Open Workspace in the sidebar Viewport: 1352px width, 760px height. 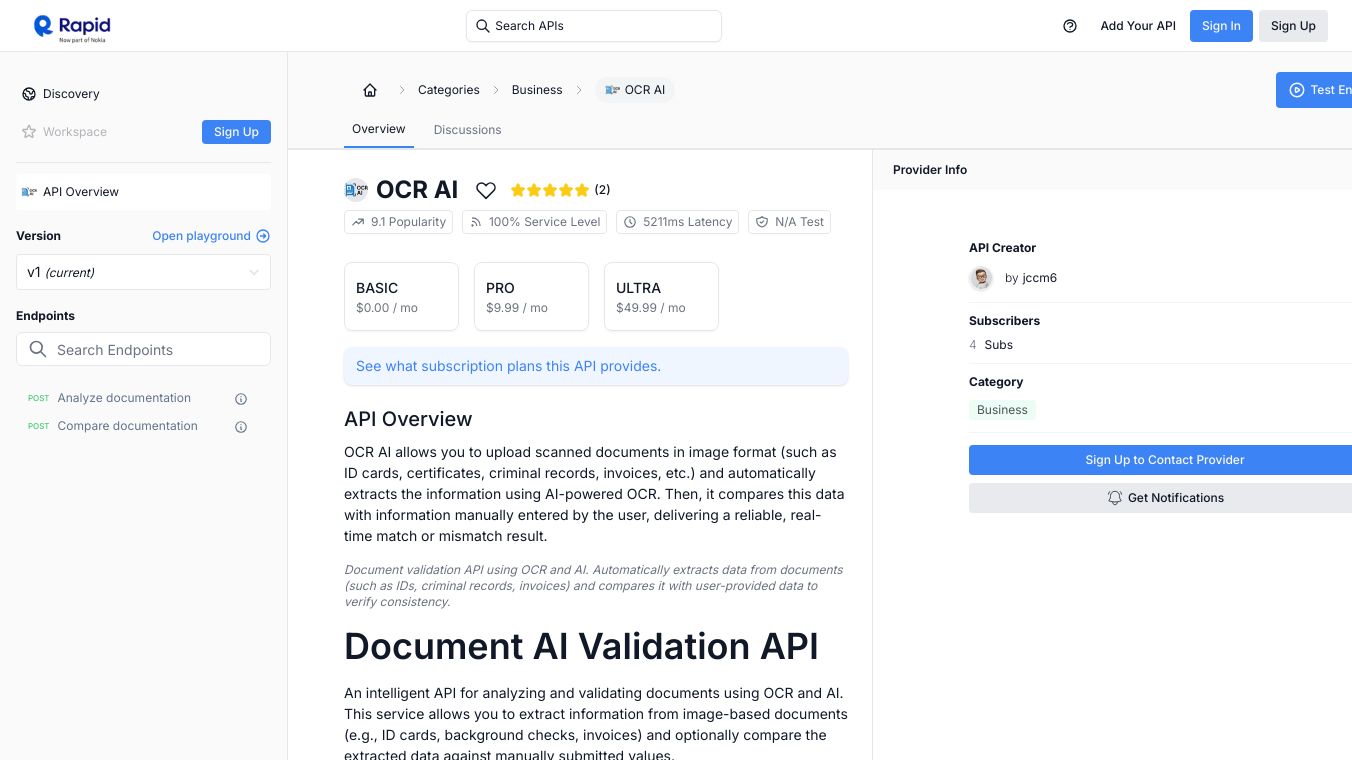point(75,132)
